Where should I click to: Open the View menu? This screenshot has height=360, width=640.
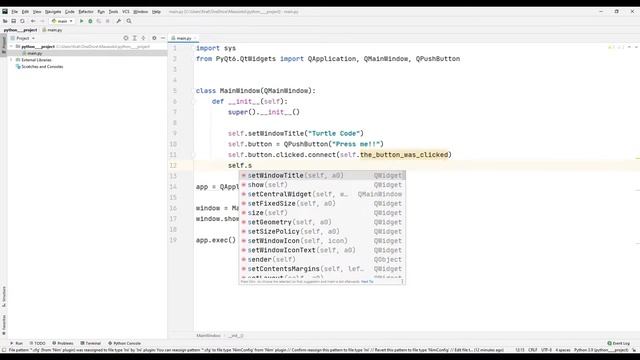[x=37, y=12]
